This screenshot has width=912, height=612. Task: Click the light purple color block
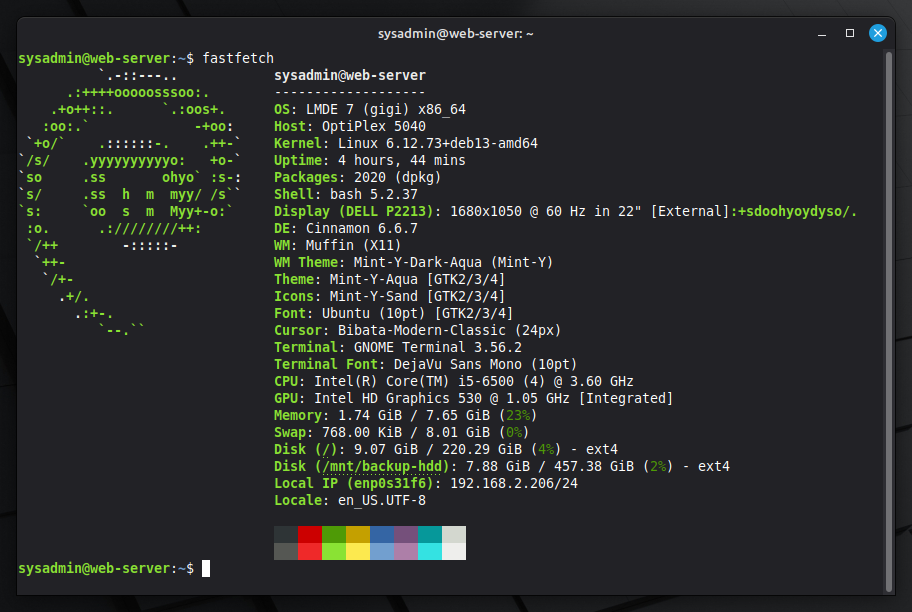(406, 551)
